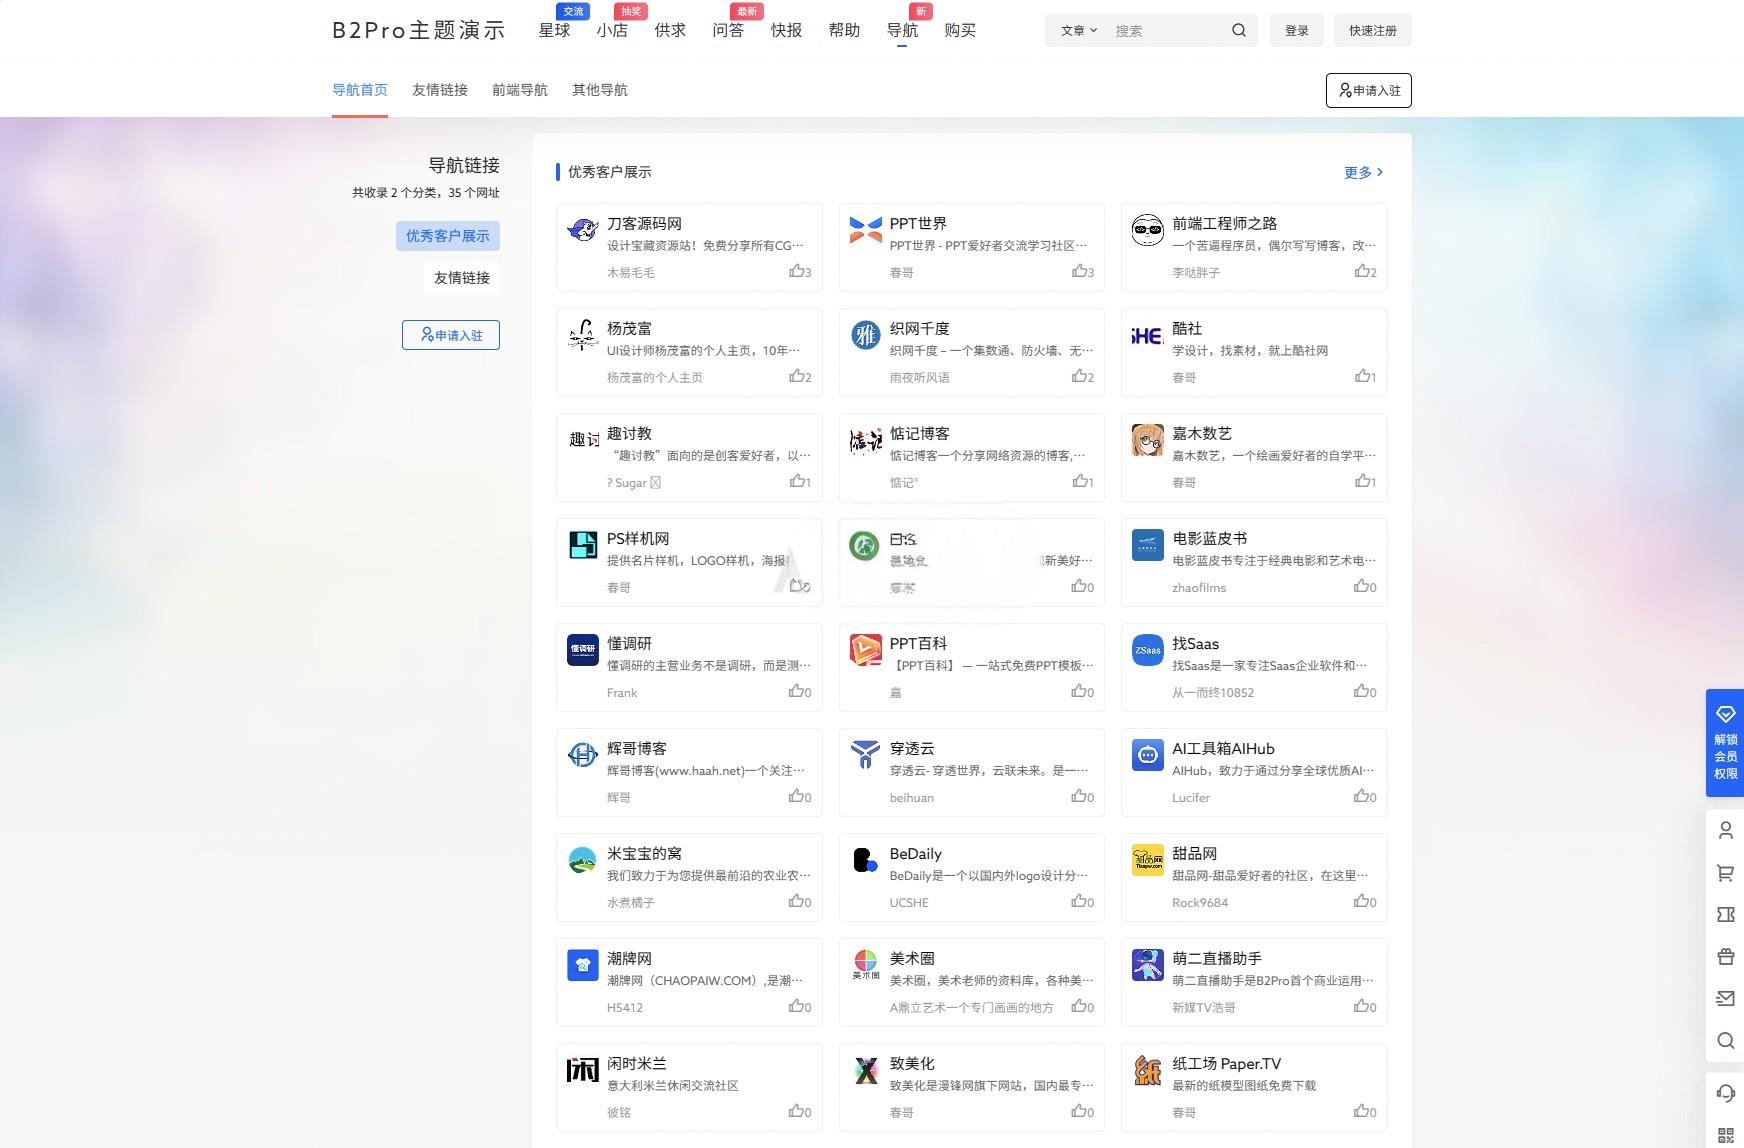Like the 趣讨教 card thumbs-up

[x=800, y=482]
